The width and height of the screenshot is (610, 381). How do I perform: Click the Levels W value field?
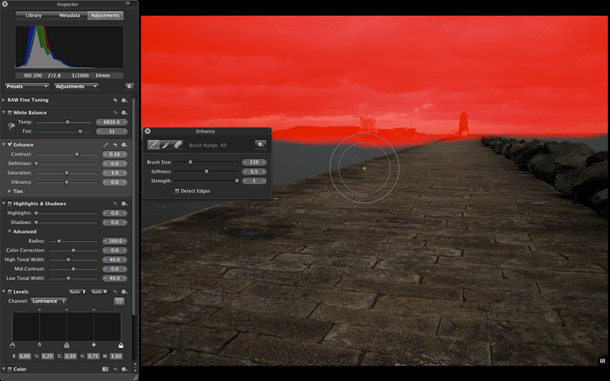click(x=116, y=356)
